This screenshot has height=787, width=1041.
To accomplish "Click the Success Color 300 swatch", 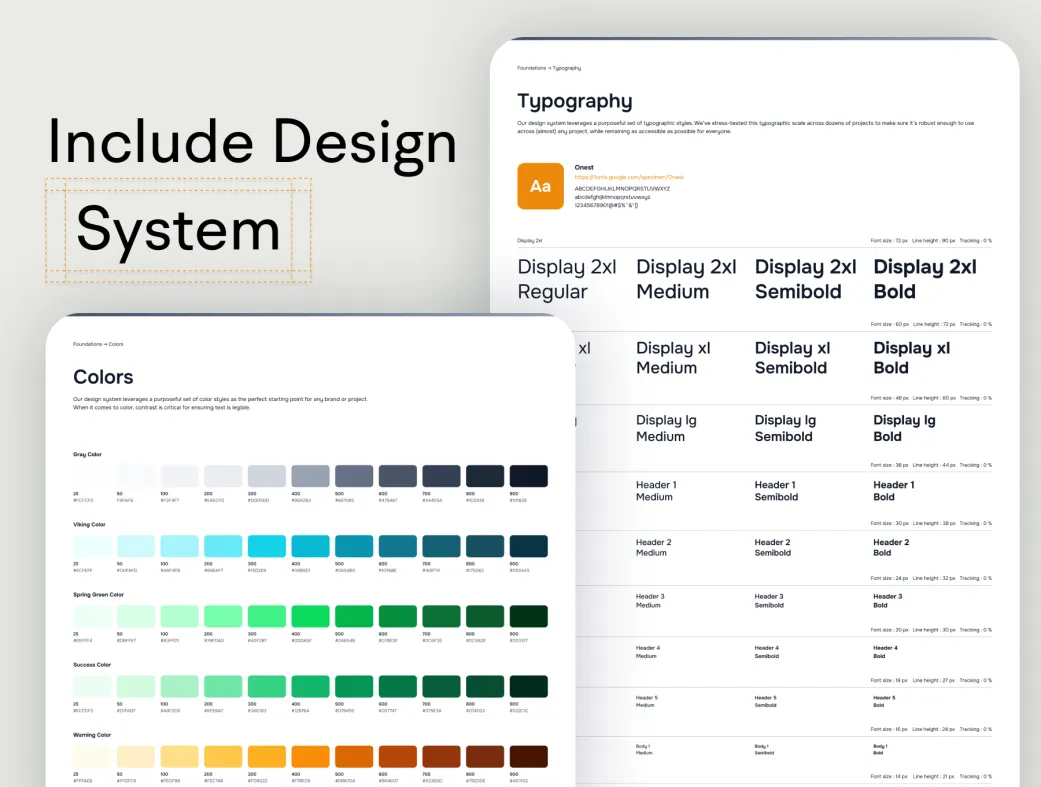I will 267,686.
